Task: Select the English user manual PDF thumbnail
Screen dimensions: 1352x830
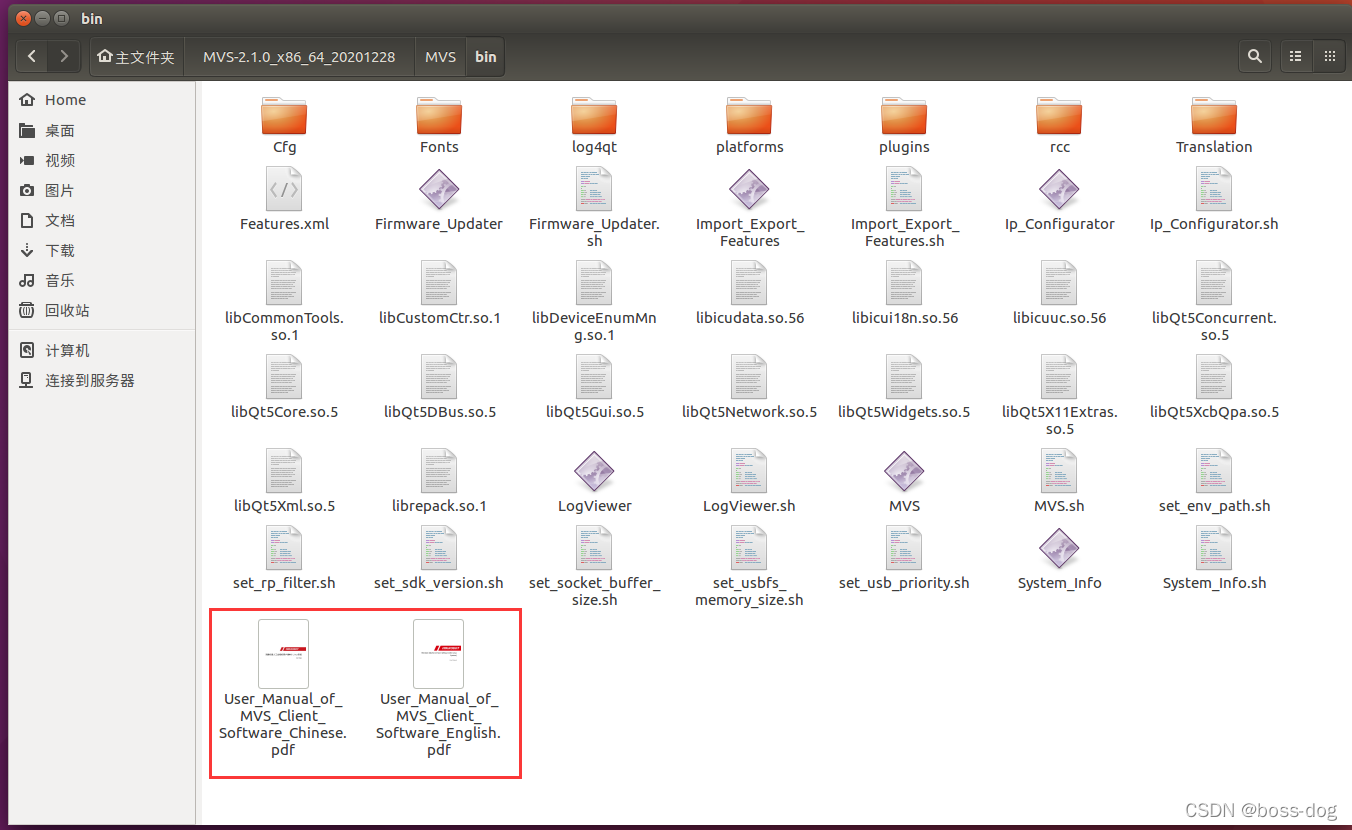Action: pyautogui.click(x=438, y=653)
